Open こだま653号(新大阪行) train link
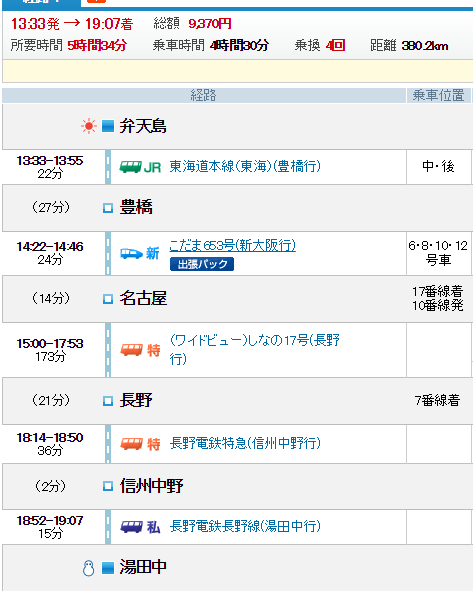Screen dimensions: 473x591 click(x=233, y=245)
